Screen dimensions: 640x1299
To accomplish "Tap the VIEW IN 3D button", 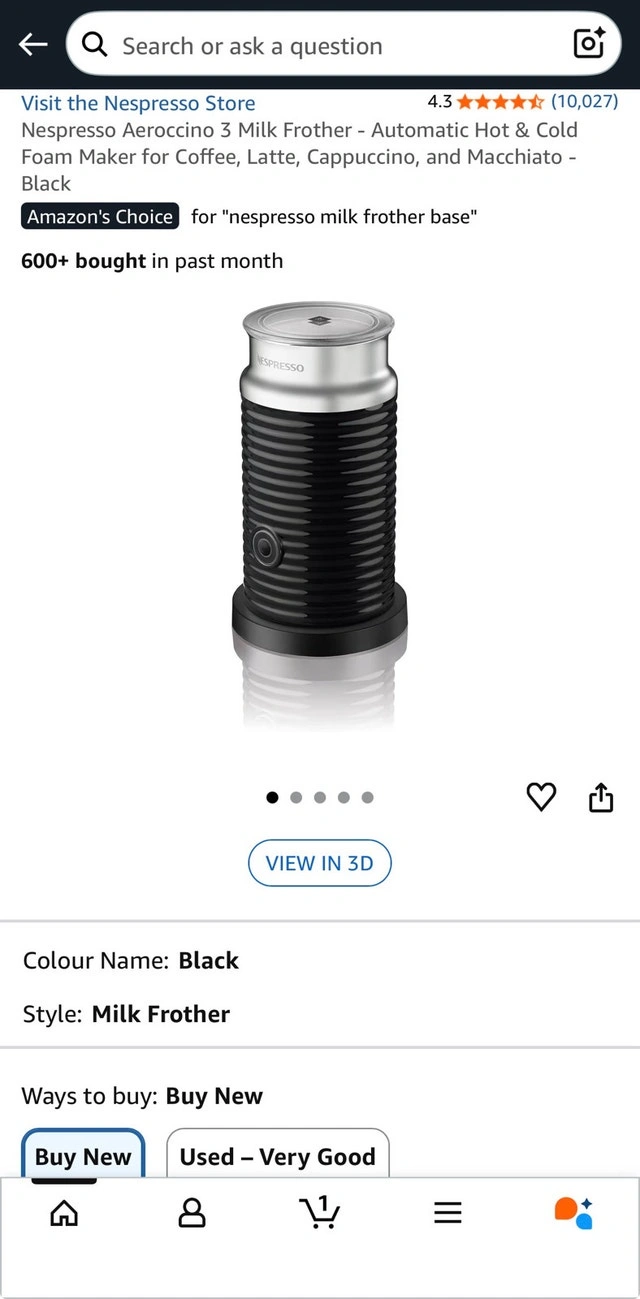I will (x=320, y=863).
